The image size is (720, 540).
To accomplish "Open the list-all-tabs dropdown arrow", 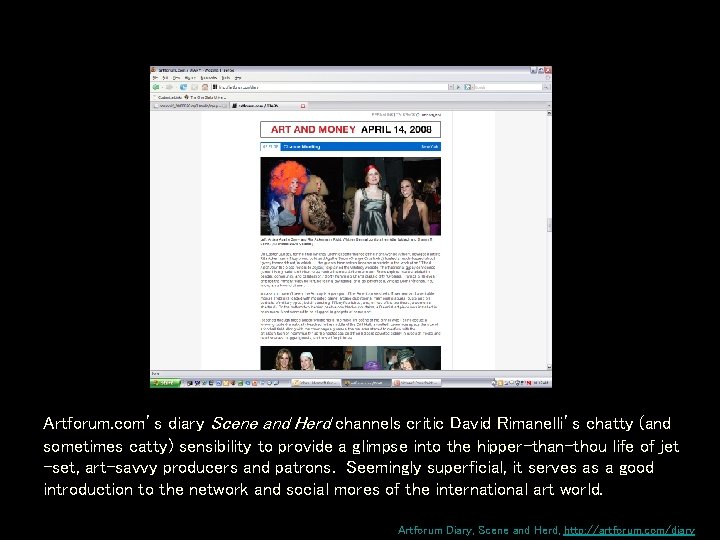I will 549,106.
